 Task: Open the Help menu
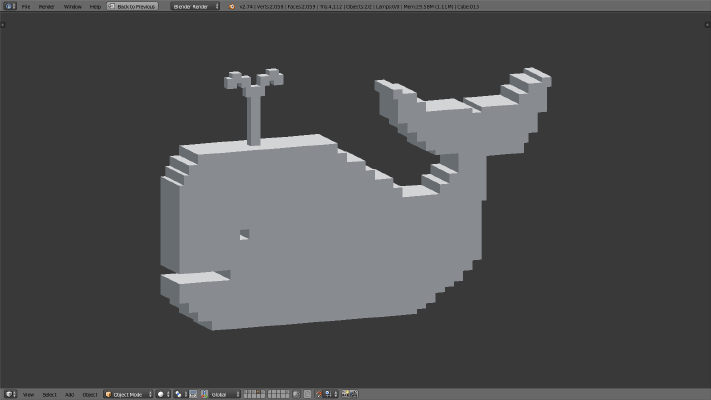[95, 7]
